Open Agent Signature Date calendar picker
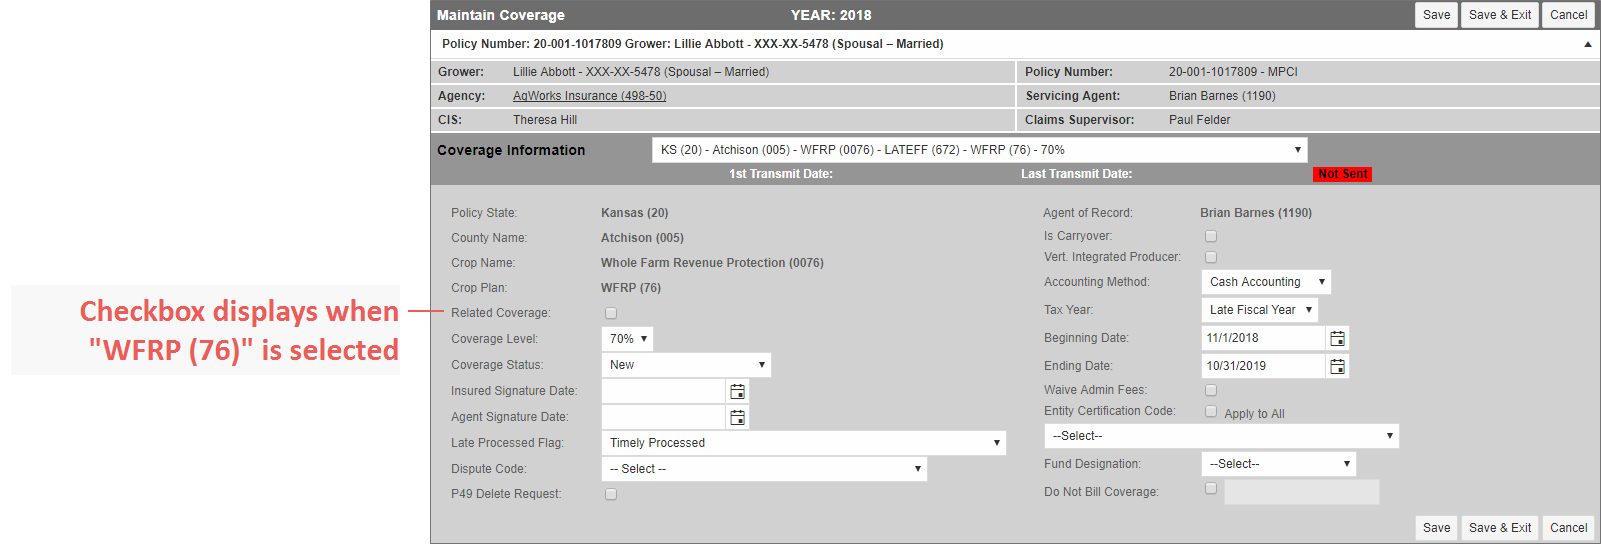Viewport: 1601px width, 544px height. coord(737,418)
